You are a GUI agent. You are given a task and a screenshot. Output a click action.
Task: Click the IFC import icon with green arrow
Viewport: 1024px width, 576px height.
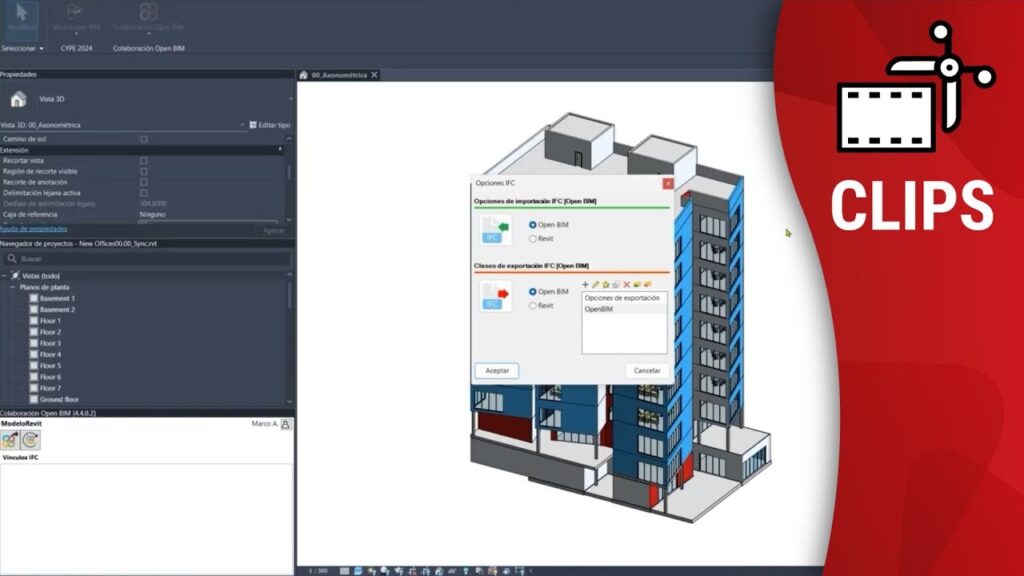(496, 231)
